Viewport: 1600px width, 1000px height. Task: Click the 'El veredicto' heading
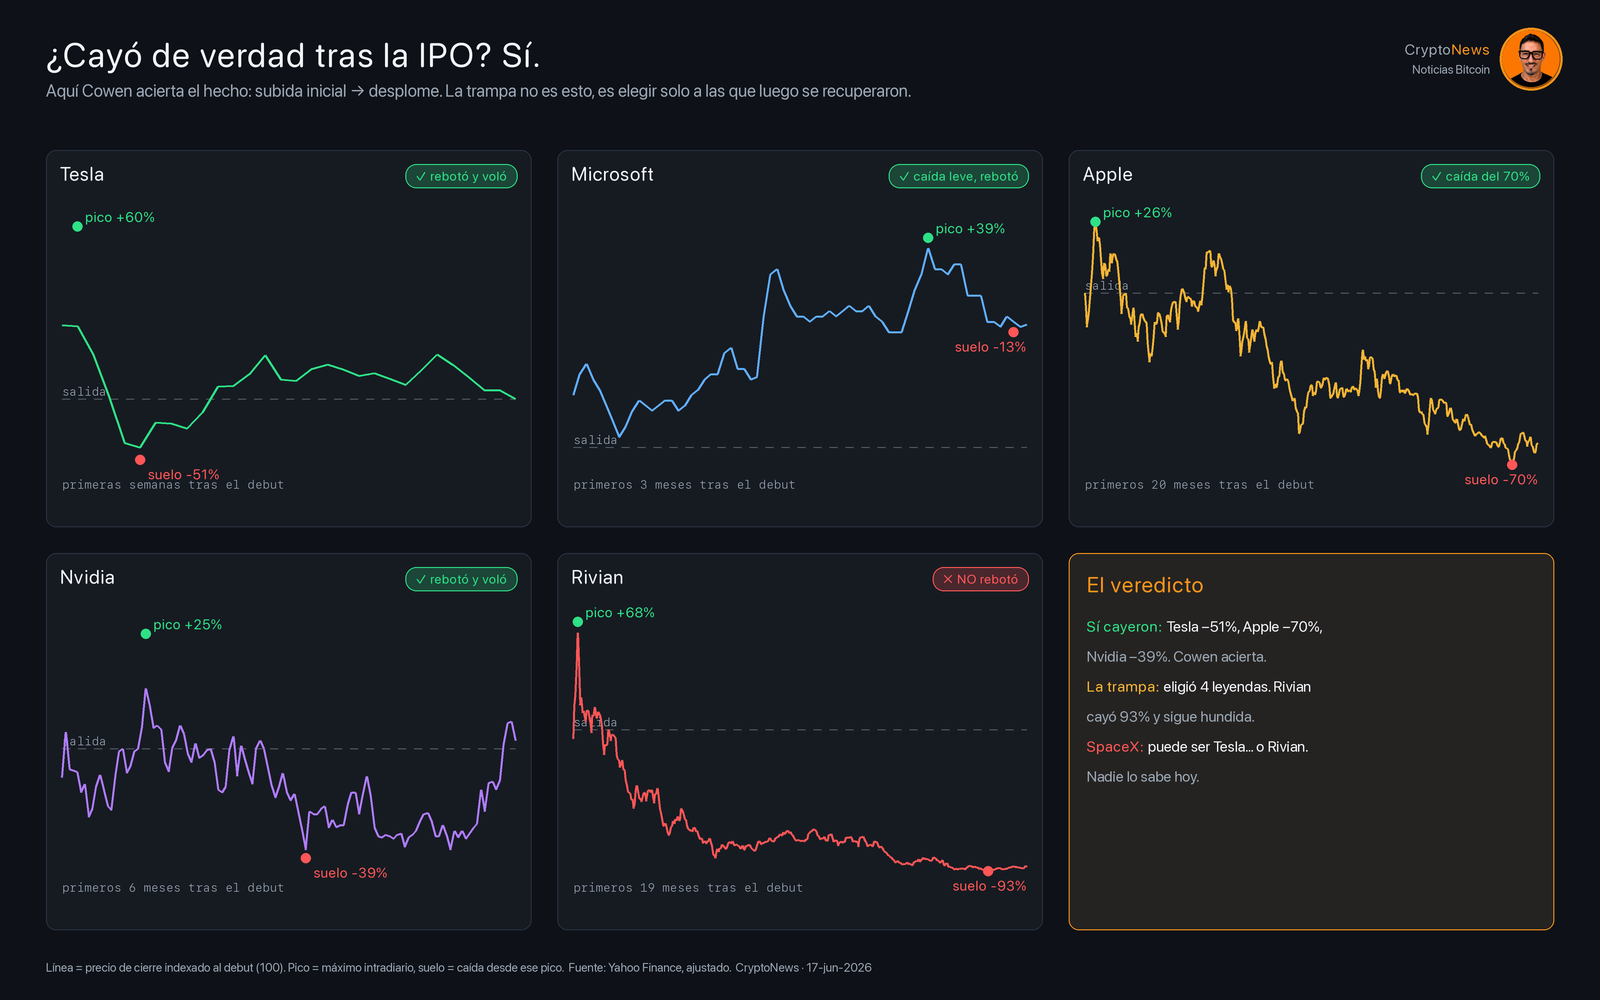tap(1145, 585)
